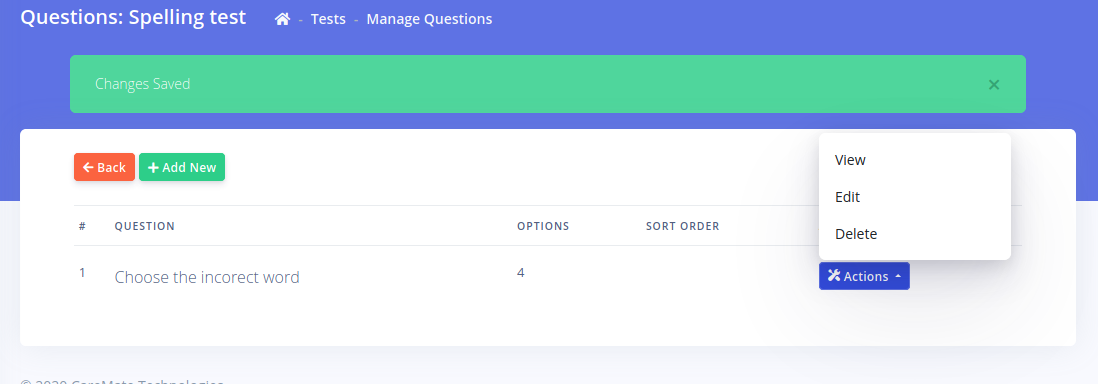The width and height of the screenshot is (1098, 384).
Task: Click the Sort Order column header
Action: [x=683, y=226]
